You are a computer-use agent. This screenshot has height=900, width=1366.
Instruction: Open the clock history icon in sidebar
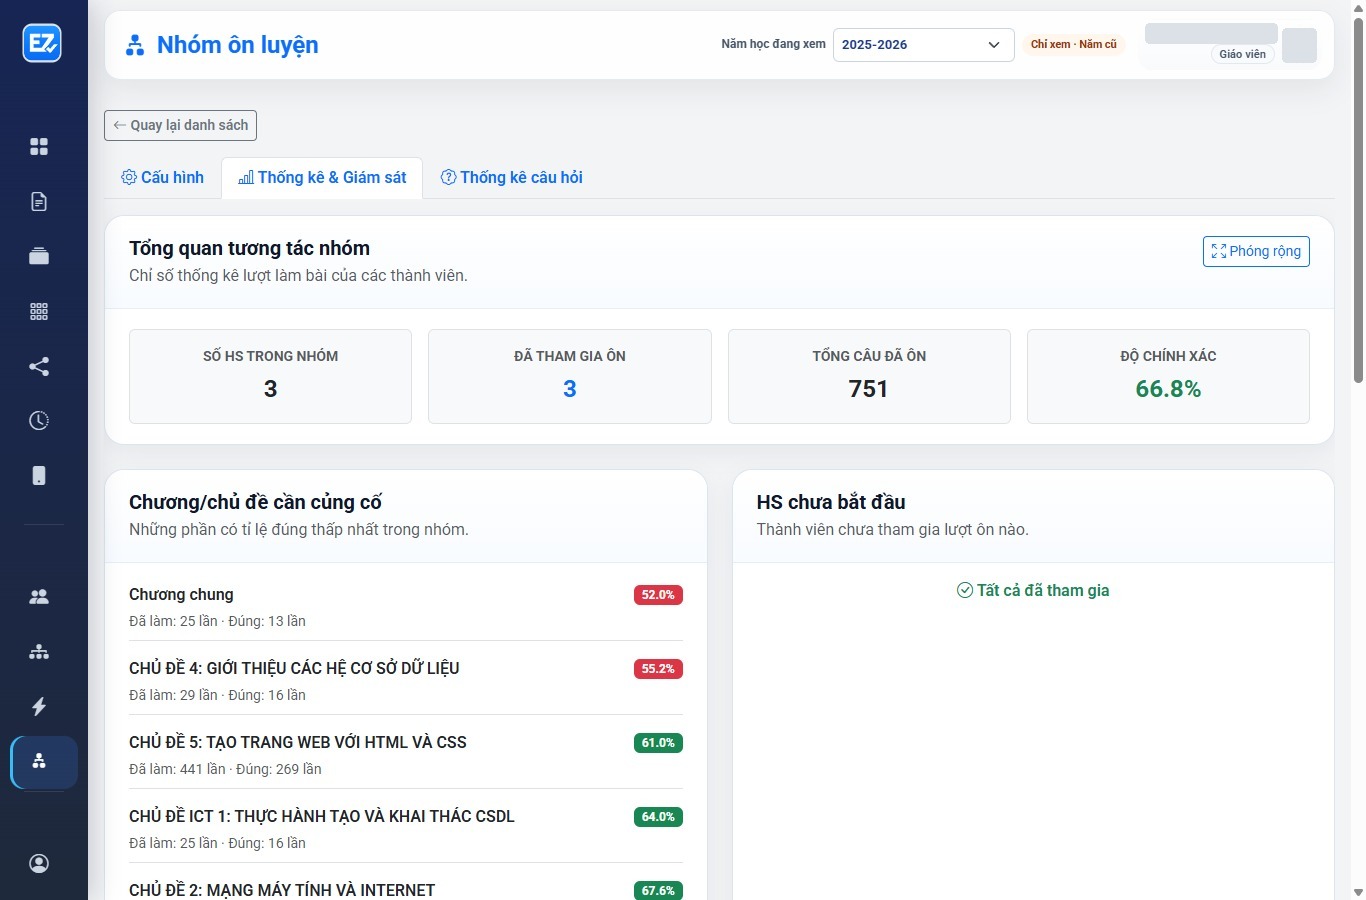click(39, 420)
